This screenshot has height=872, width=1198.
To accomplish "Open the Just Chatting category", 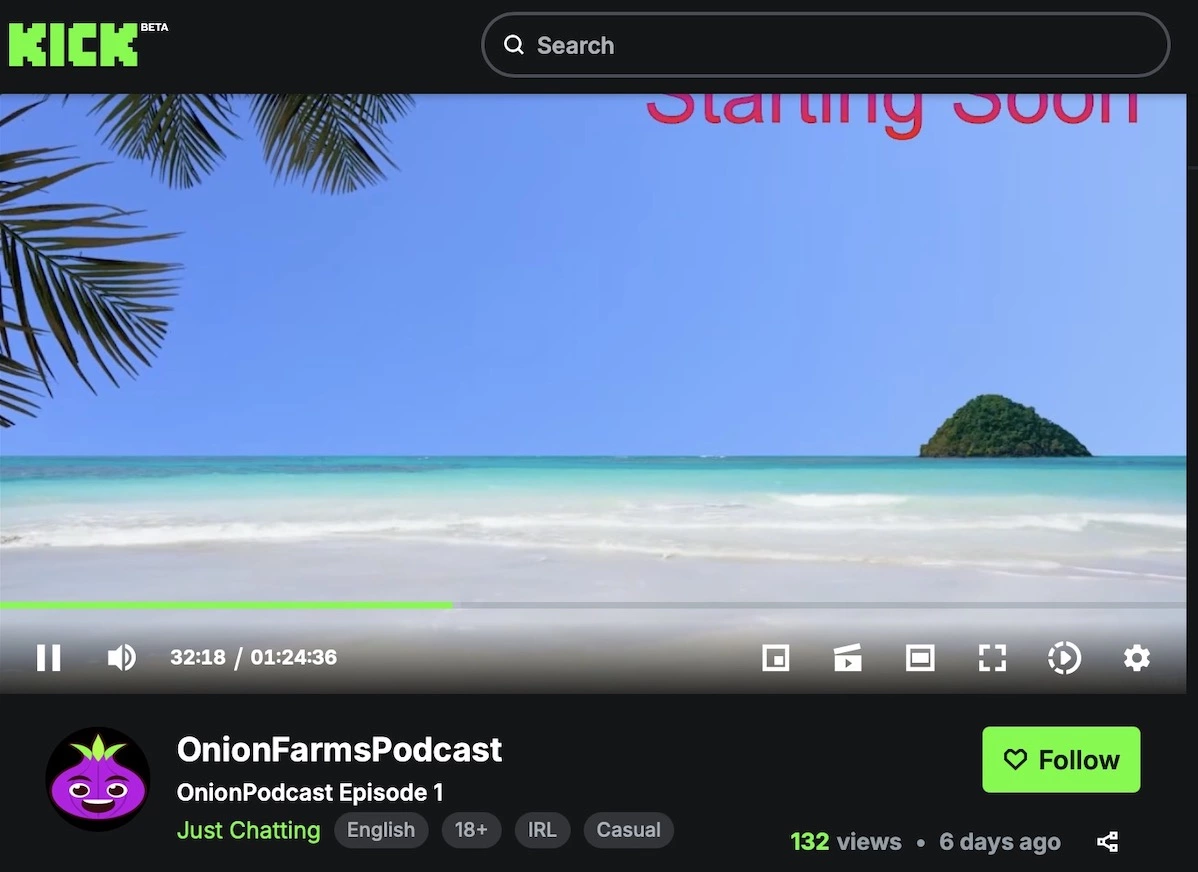I will coord(248,830).
